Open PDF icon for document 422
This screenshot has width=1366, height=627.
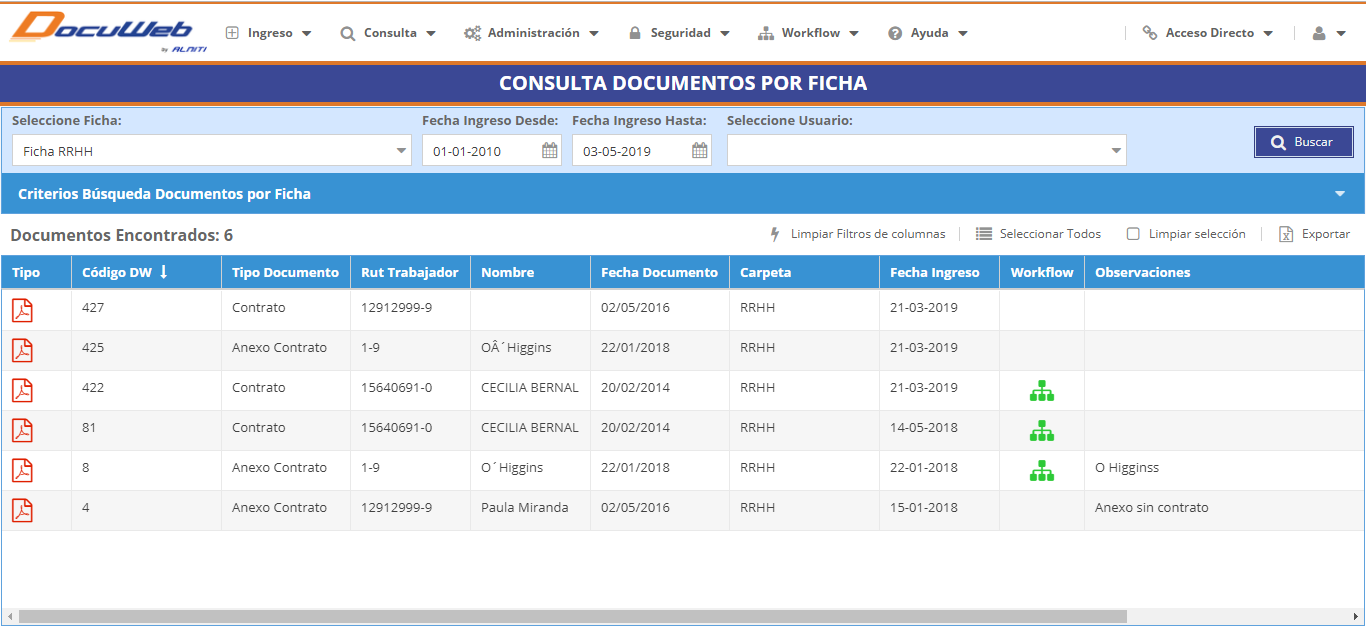(x=22, y=390)
